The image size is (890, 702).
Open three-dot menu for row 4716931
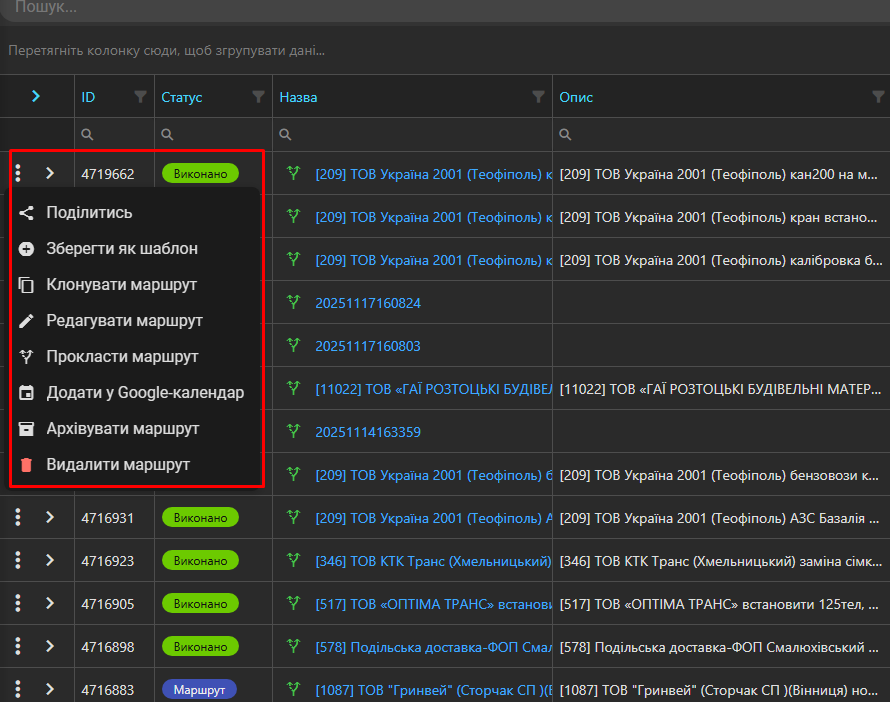(x=18, y=517)
